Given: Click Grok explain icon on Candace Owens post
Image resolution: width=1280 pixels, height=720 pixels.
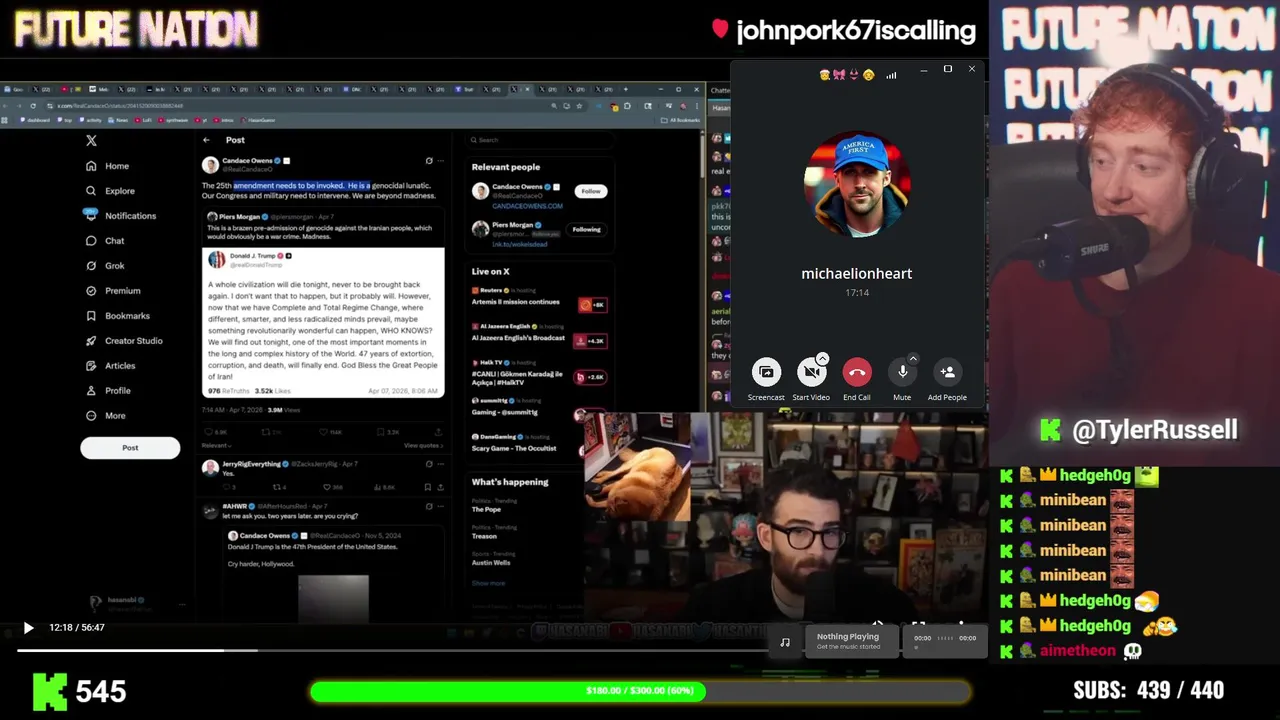Looking at the screenshot, I should [x=429, y=161].
